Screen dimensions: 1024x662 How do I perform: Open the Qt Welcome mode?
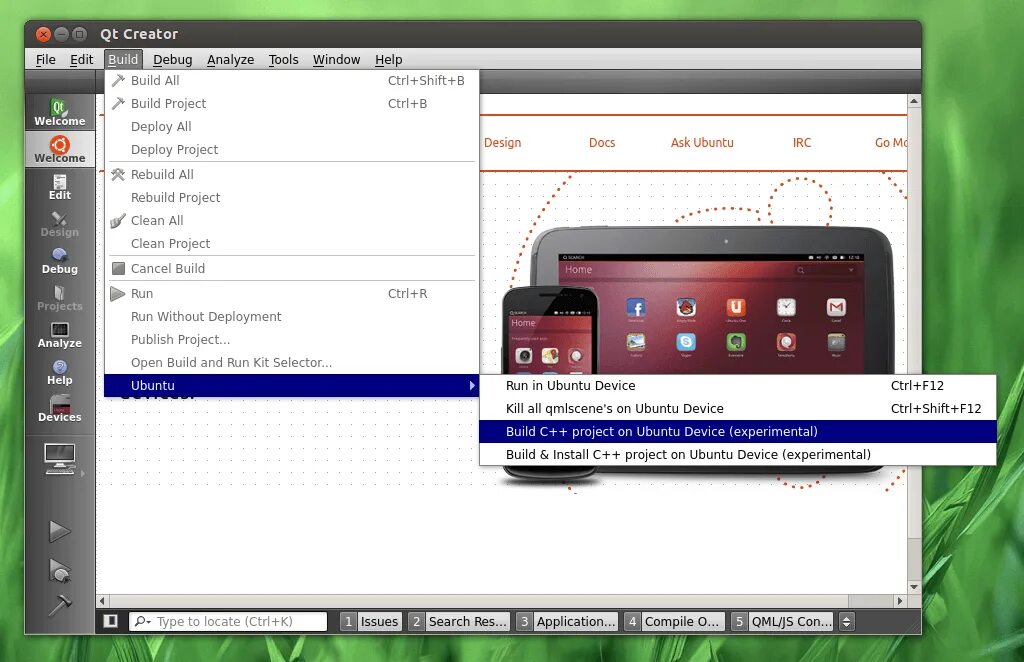(59, 112)
